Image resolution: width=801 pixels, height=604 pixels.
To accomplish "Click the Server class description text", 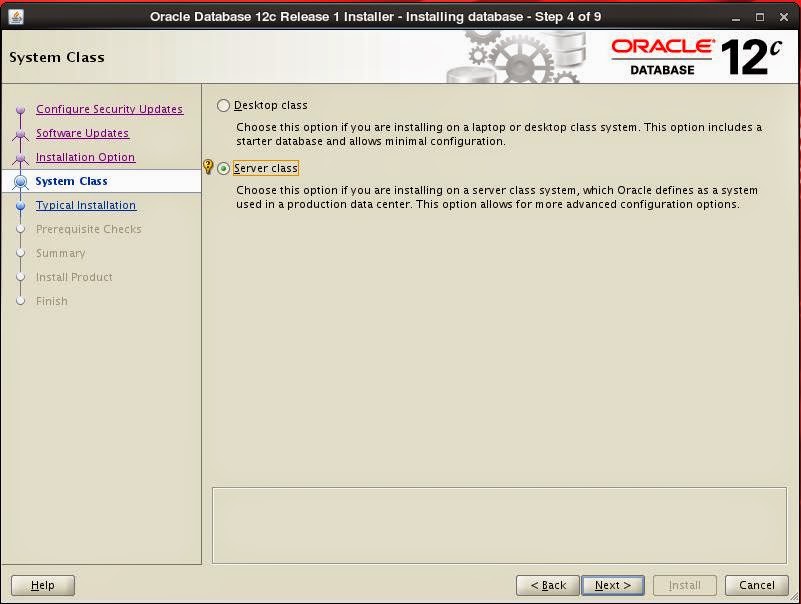I will (497, 197).
